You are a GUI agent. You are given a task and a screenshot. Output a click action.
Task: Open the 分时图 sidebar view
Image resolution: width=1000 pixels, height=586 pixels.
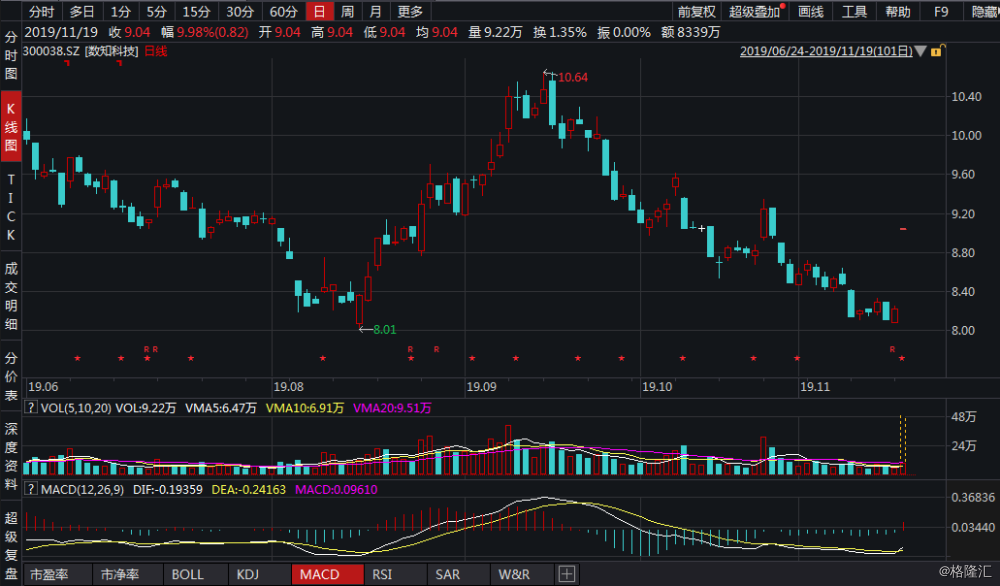pos(11,55)
